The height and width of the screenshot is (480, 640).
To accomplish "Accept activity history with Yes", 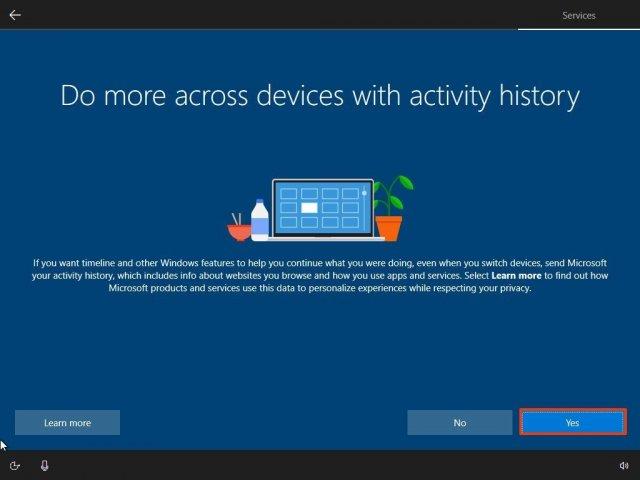I will point(573,422).
